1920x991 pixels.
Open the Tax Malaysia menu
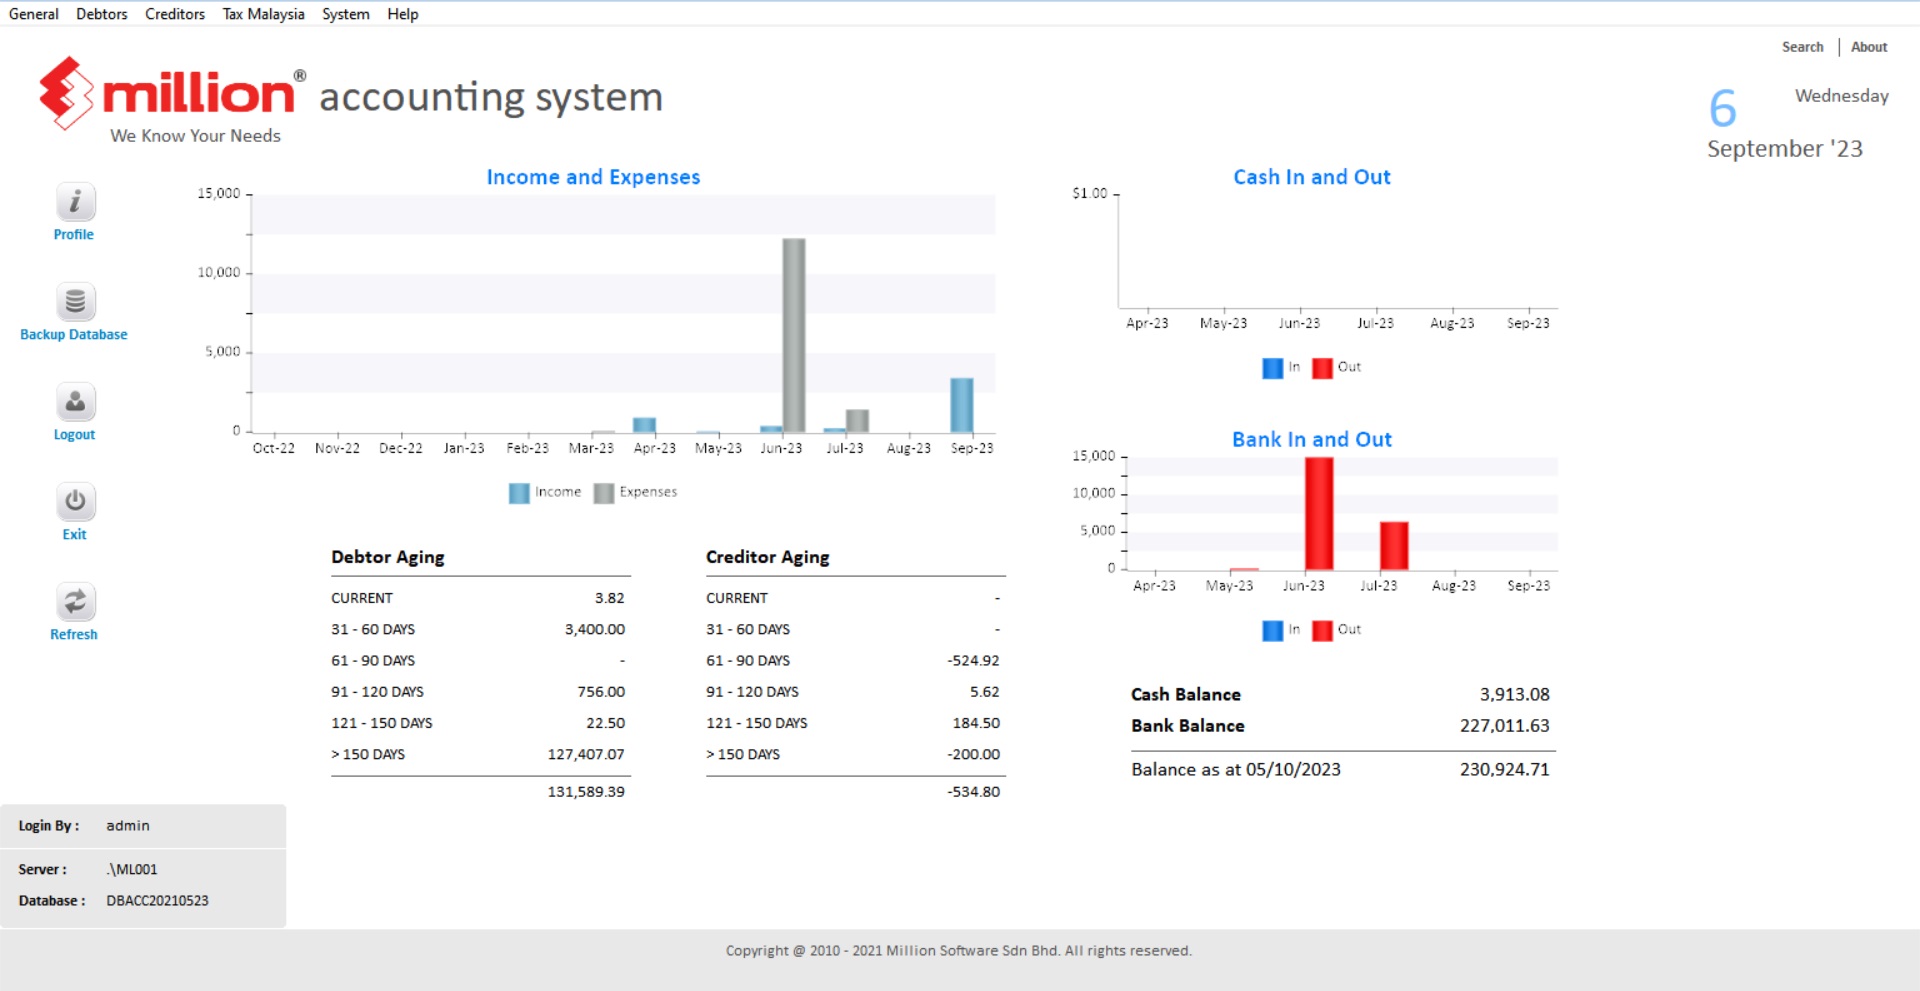point(262,13)
